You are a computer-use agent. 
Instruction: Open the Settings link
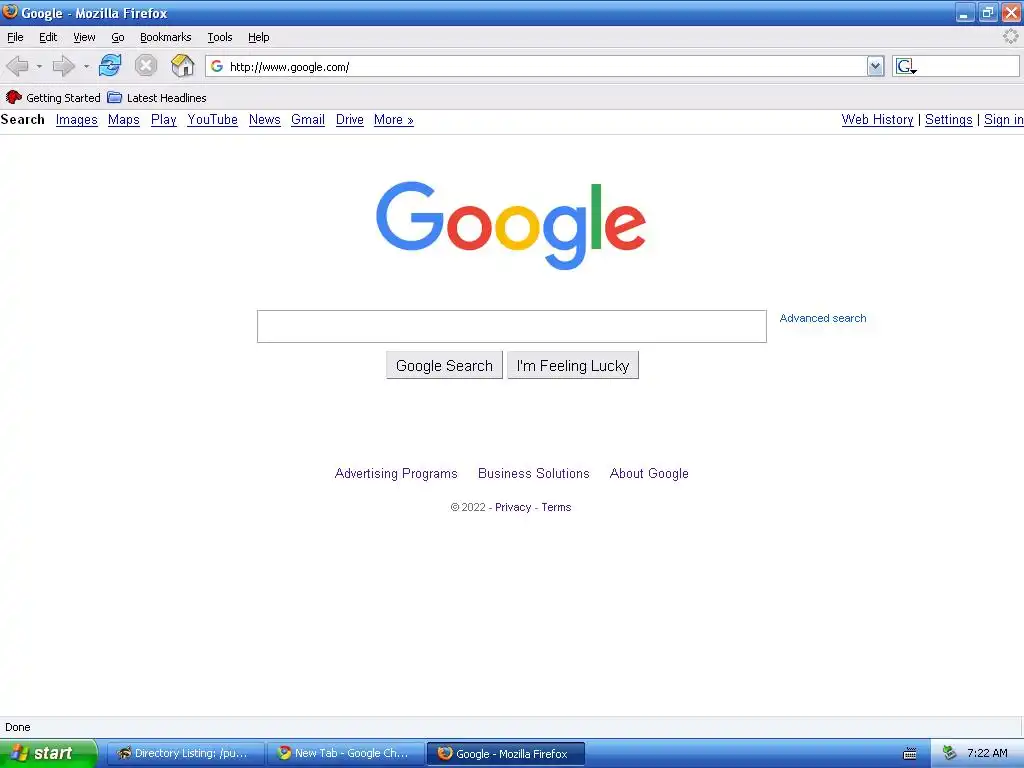point(948,120)
